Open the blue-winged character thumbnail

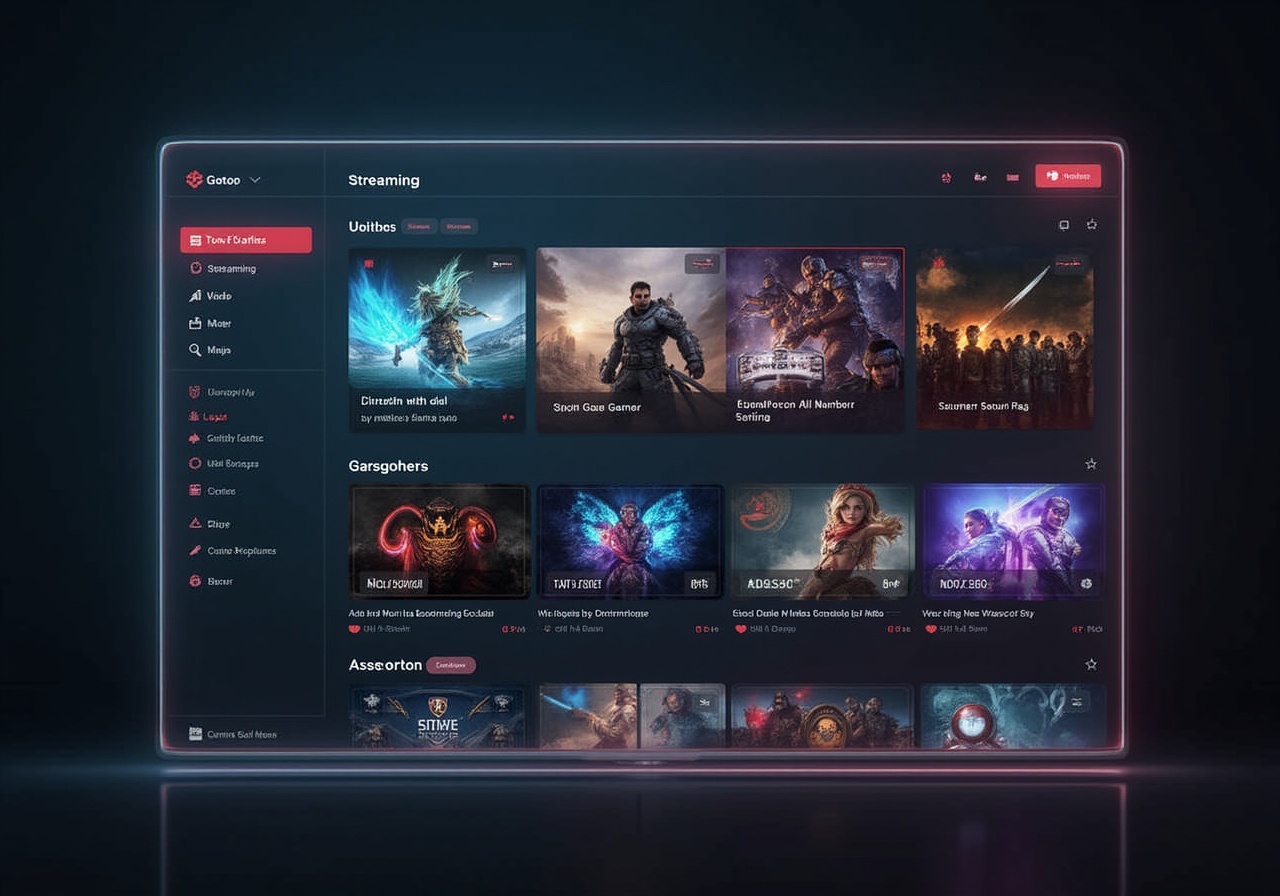[629, 540]
